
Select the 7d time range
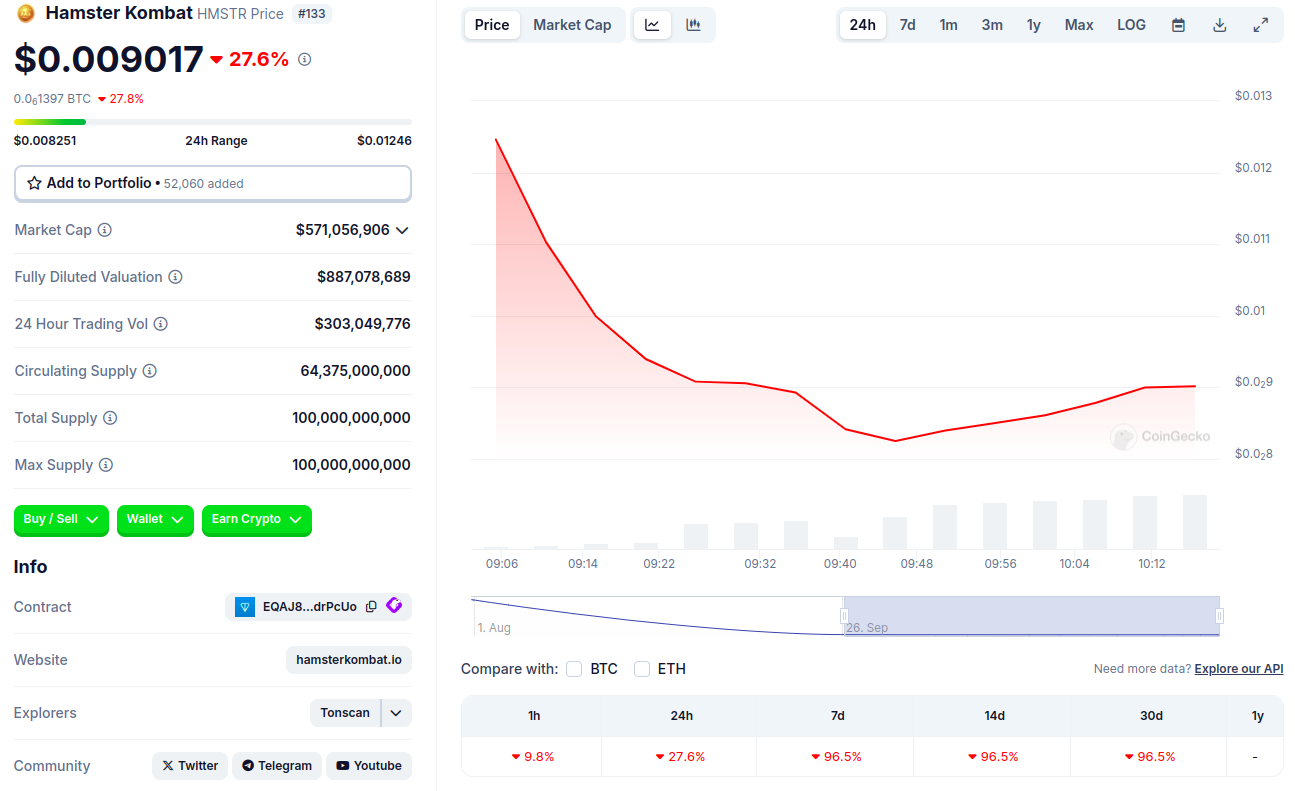click(x=907, y=25)
